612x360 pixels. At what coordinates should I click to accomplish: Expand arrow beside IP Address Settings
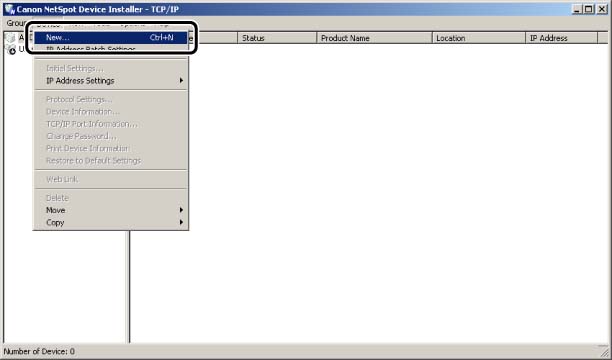coord(181,80)
